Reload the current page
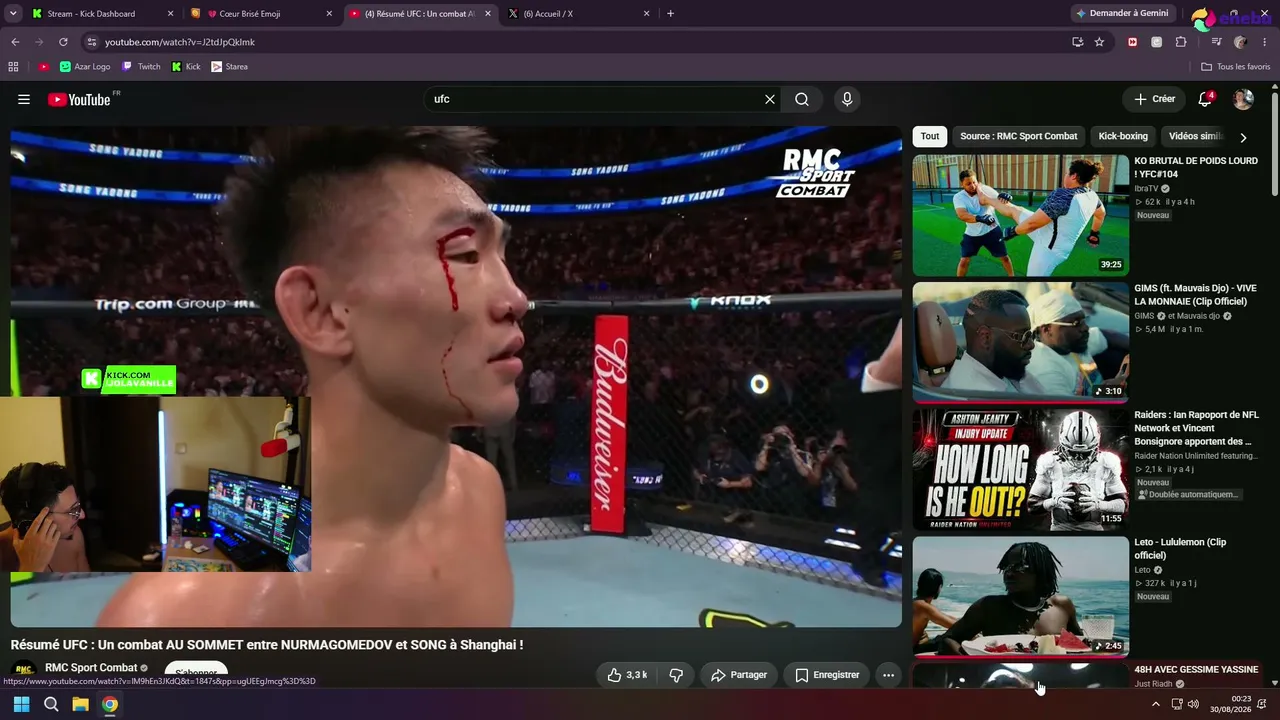This screenshot has height=720, width=1280. (63, 42)
